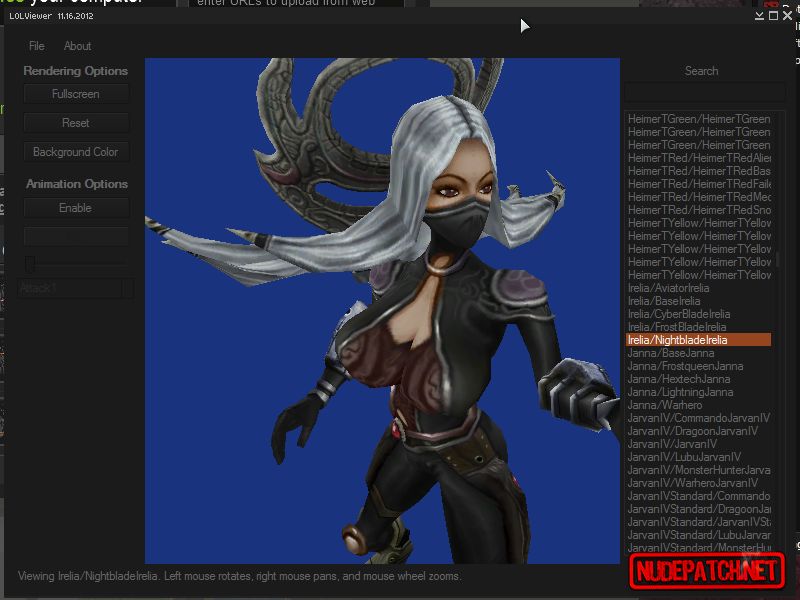
Task: Click the animation timeline slider handle
Action: click(30, 264)
